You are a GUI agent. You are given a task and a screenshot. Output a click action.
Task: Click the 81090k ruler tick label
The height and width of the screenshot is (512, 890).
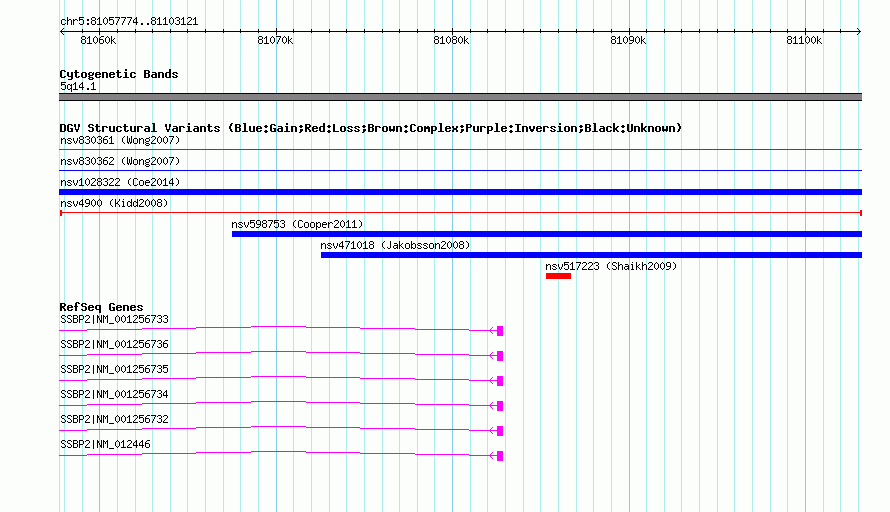click(x=628, y=40)
